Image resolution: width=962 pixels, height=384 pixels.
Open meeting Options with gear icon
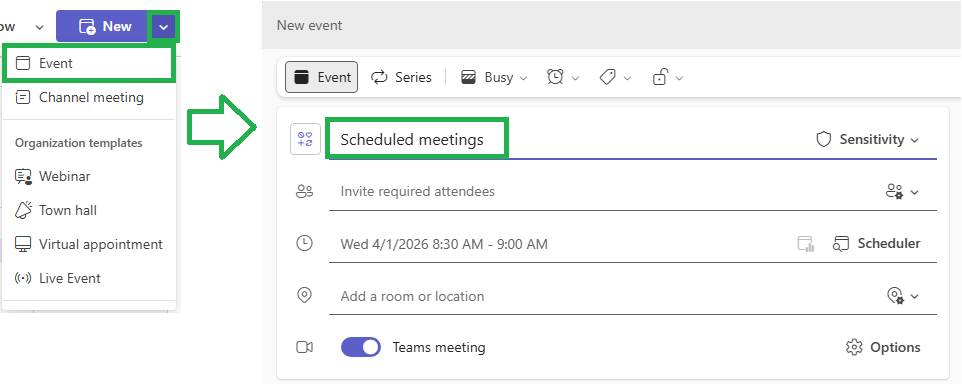pos(883,347)
